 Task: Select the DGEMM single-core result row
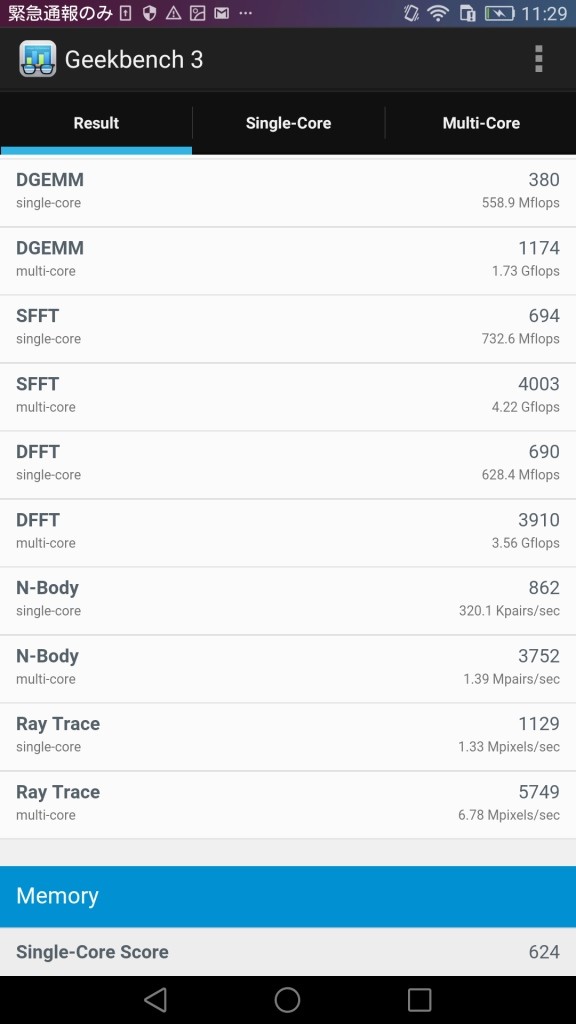tap(288, 193)
